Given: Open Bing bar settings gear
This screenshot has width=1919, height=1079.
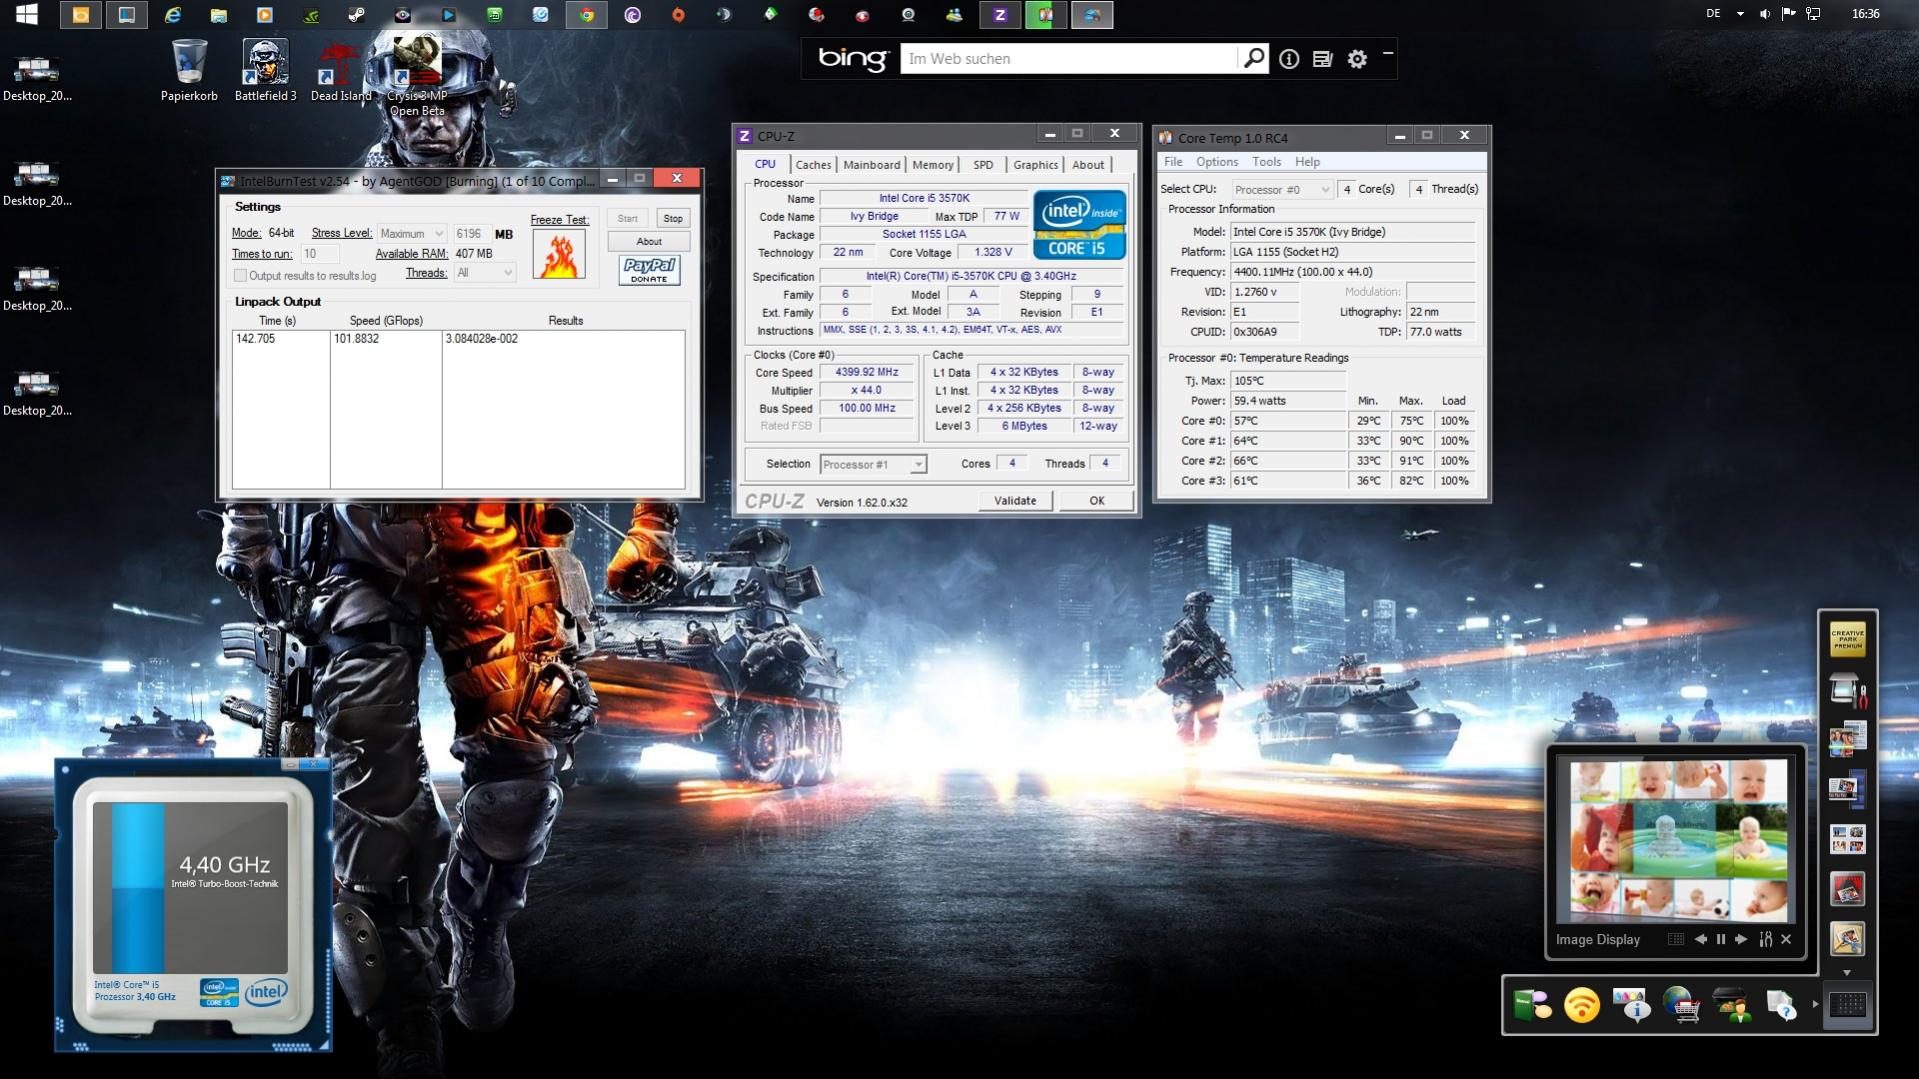Looking at the screenshot, I should (1357, 59).
